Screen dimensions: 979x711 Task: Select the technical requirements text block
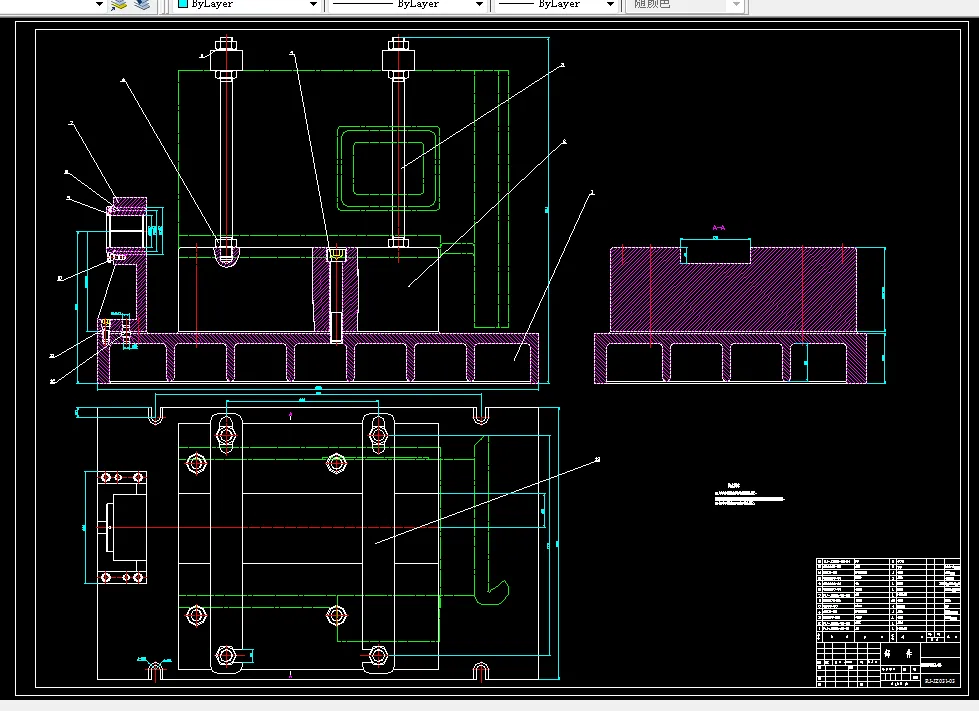coord(749,494)
